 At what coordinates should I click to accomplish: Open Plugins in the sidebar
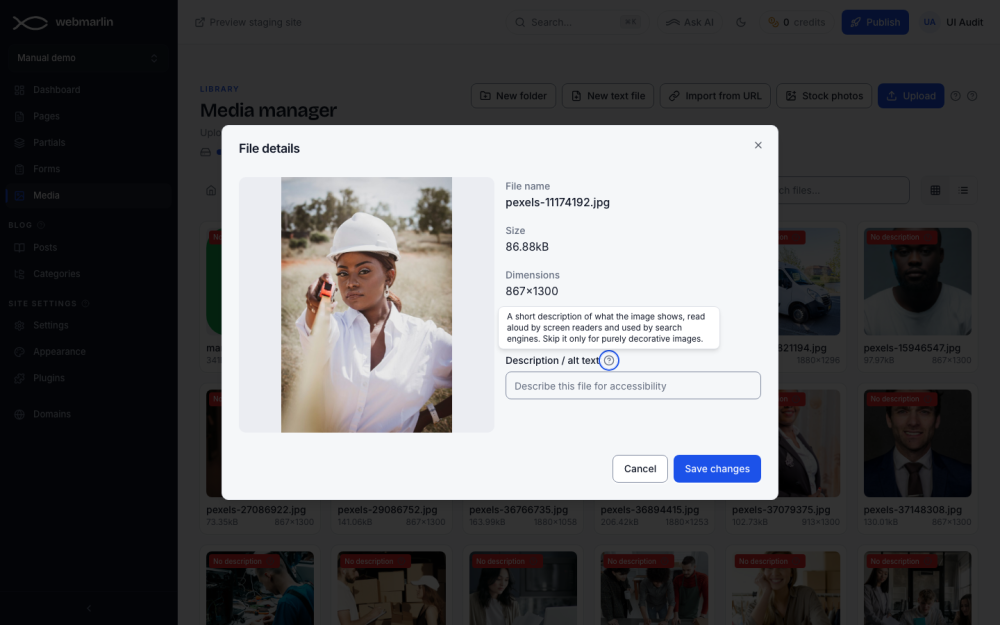[88, 378]
